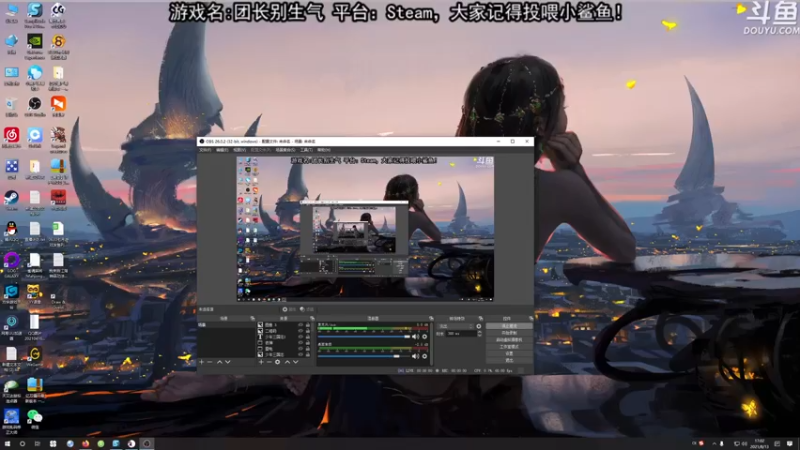Move selected source down in Sources list
Screen dimensions: 800x450
295,362
